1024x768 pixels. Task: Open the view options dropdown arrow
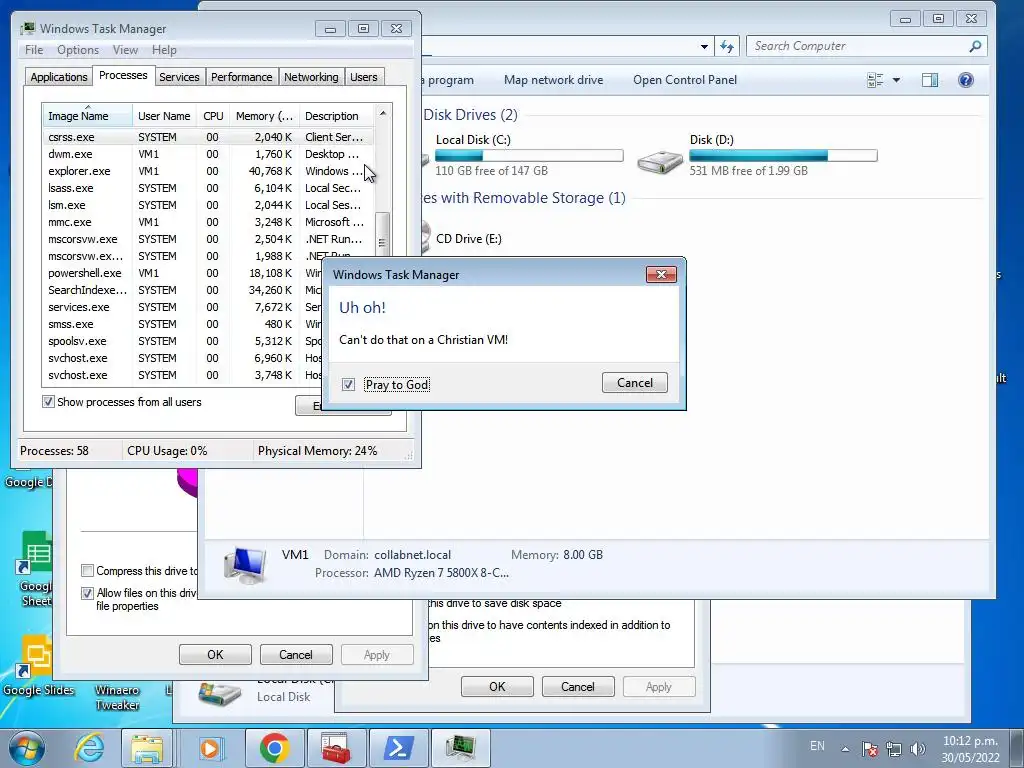896,80
